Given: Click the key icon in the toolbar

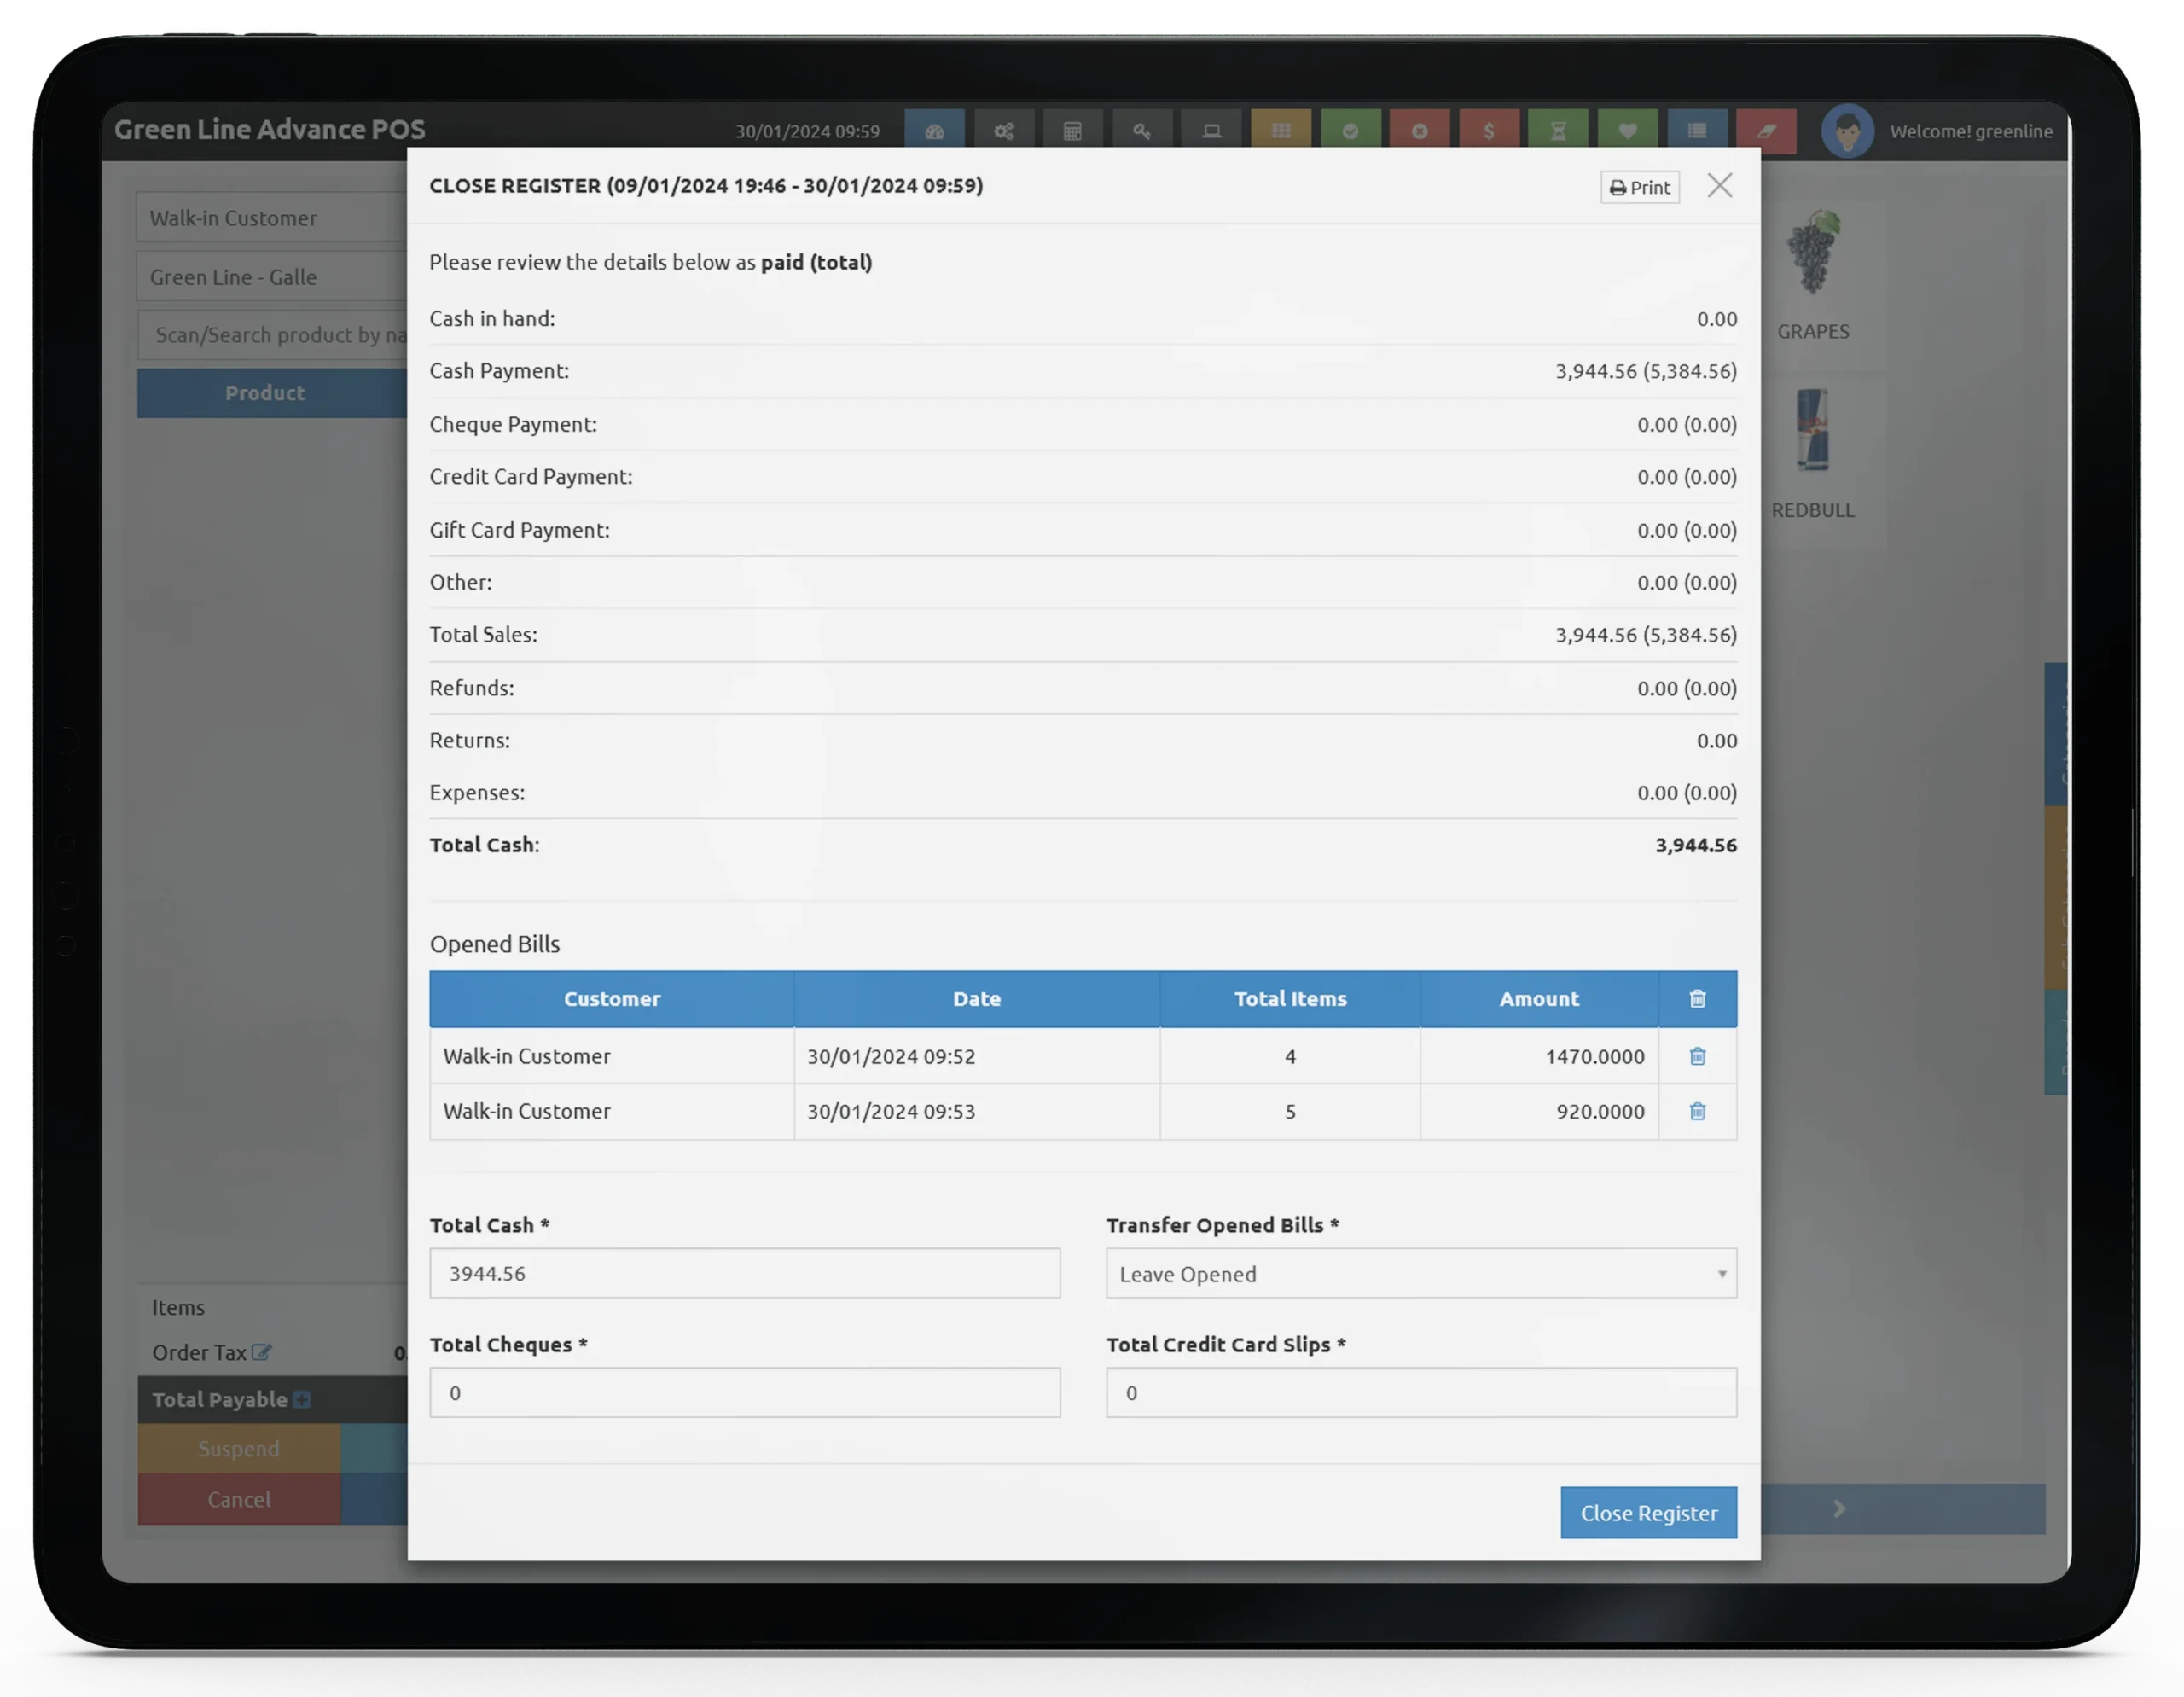Looking at the screenshot, I should tap(1142, 130).
